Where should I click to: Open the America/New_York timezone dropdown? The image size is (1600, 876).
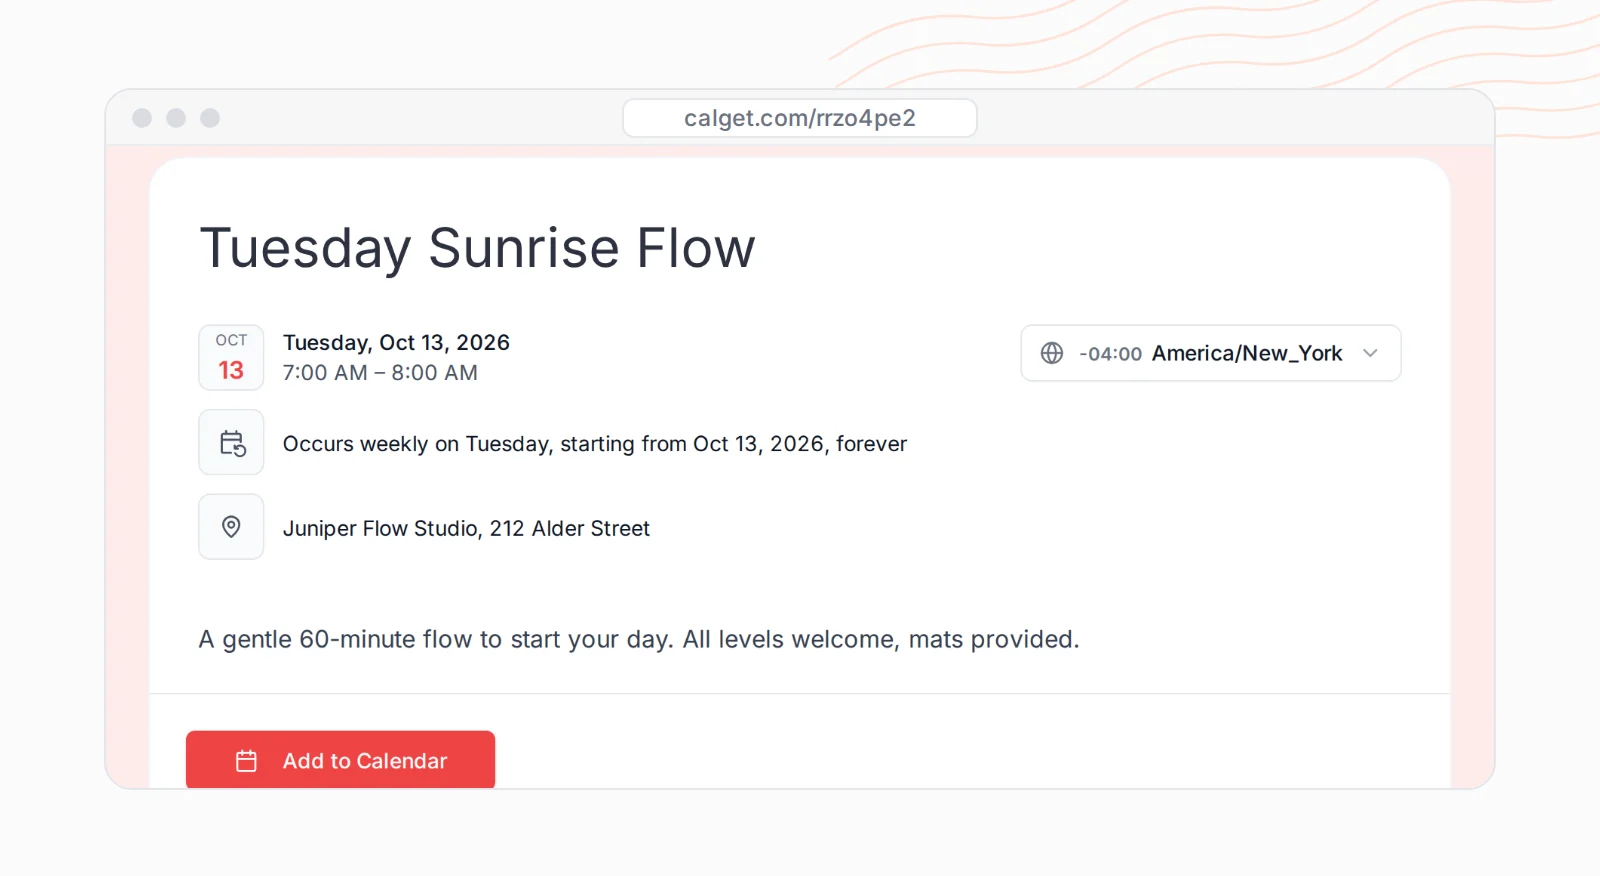pos(1210,353)
